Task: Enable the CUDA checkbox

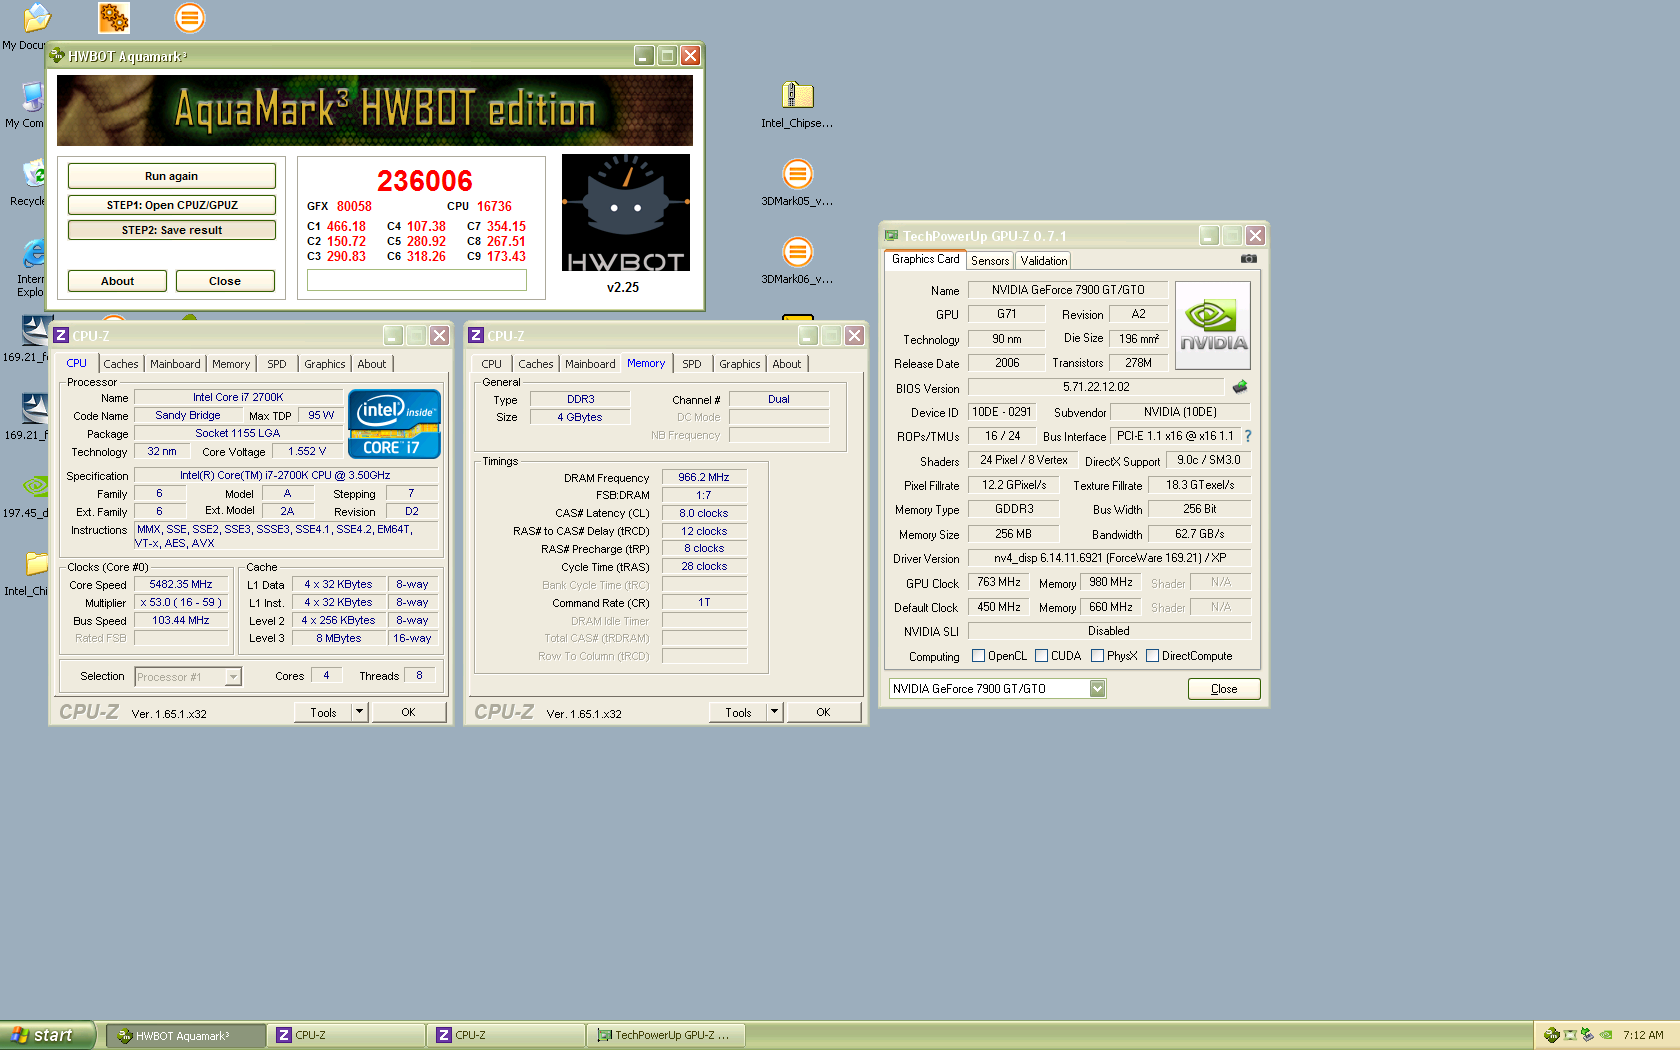Action: point(1041,656)
